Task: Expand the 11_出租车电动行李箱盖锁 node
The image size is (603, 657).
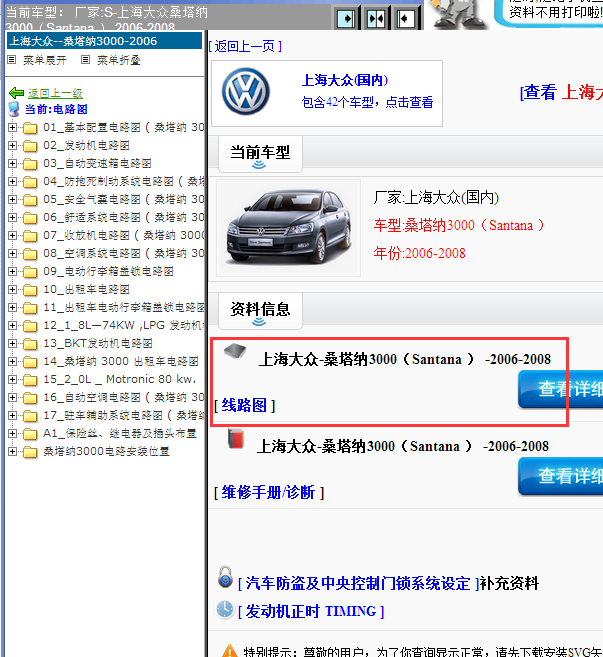Action: pyautogui.click(x=13, y=308)
